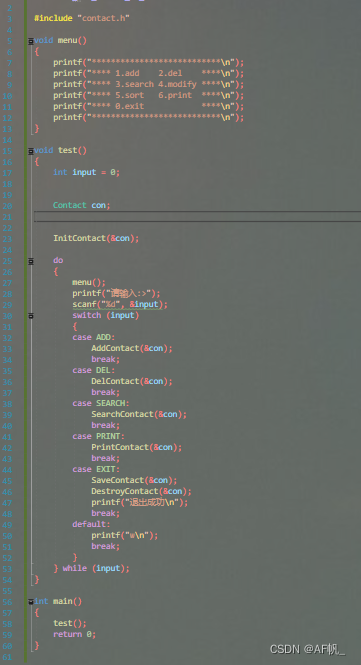Click the case SEARCH: label

(101, 403)
